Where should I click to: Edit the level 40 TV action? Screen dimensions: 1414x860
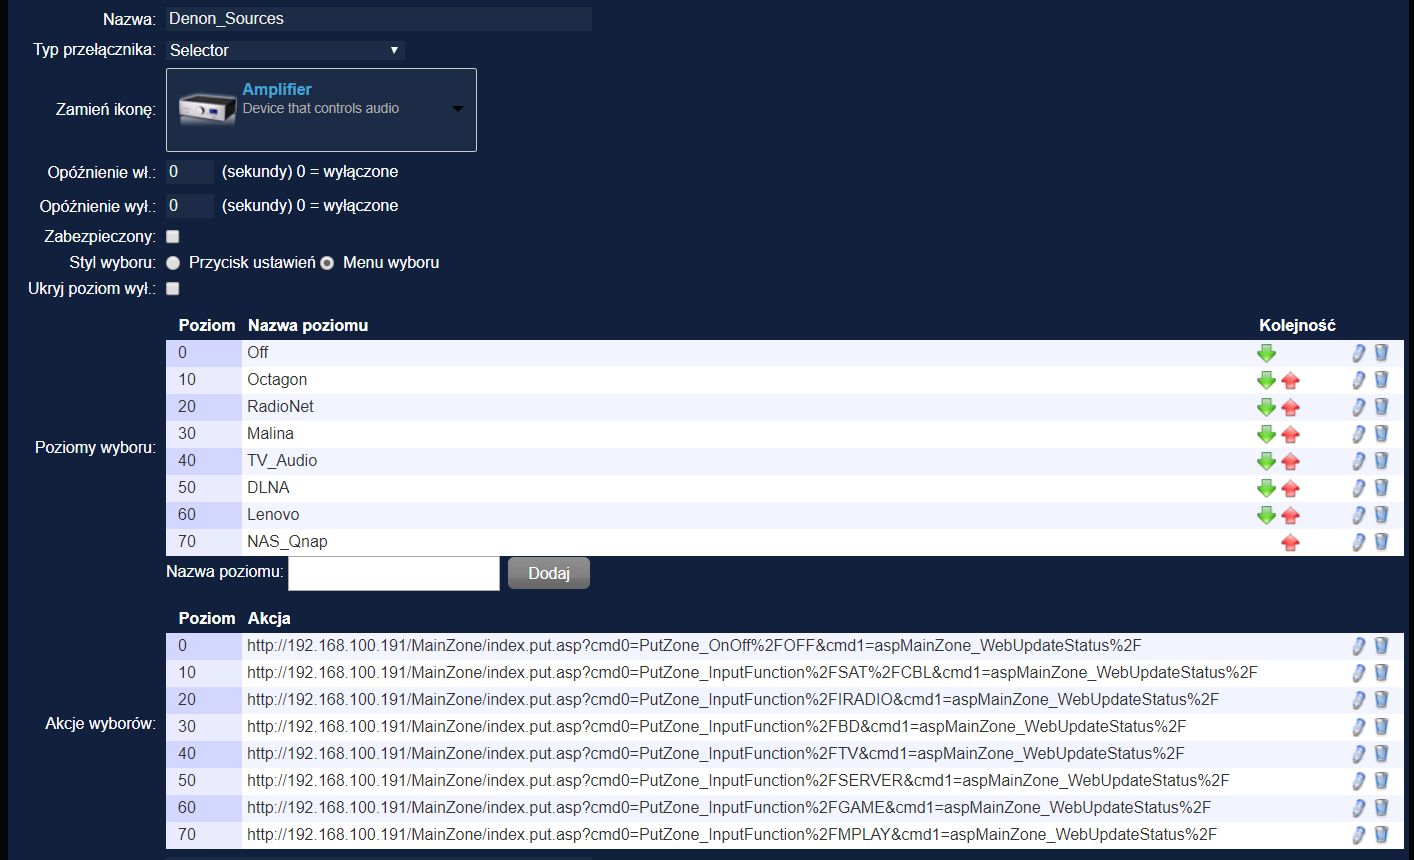pyautogui.click(x=1358, y=754)
